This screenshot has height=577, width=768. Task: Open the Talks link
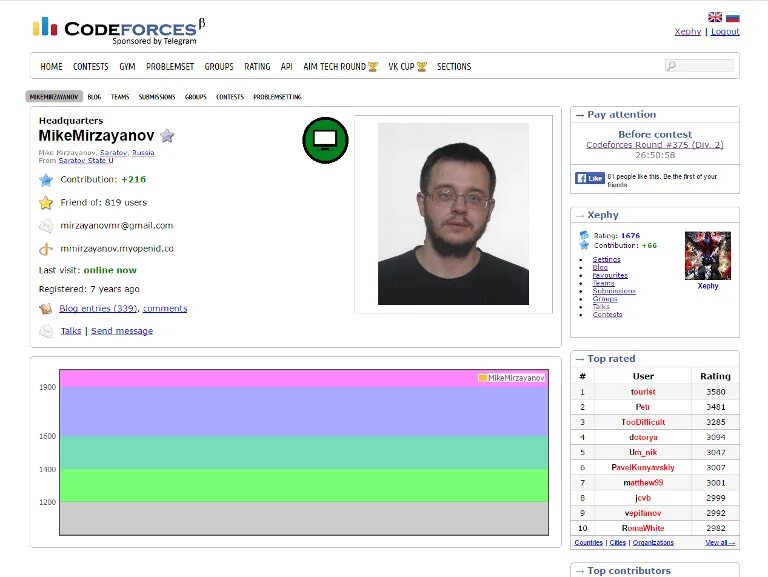[x=71, y=331]
